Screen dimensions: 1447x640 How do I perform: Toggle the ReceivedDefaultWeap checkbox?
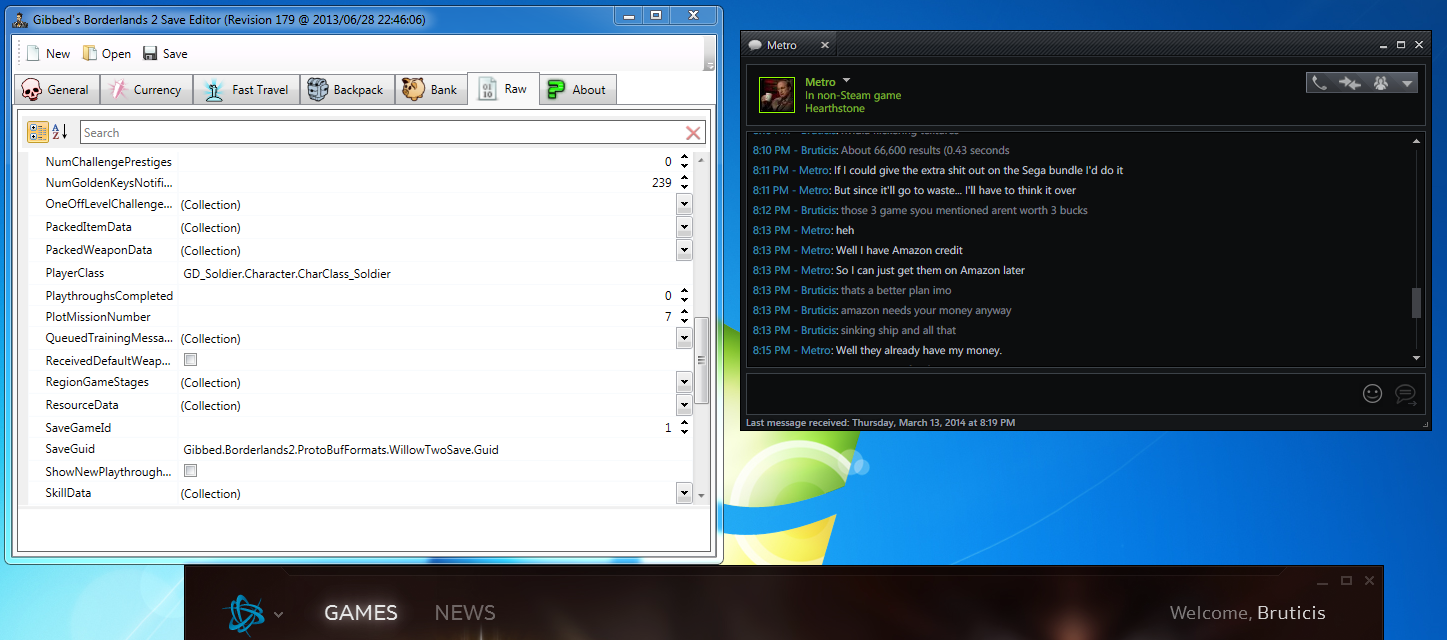(x=190, y=360)
